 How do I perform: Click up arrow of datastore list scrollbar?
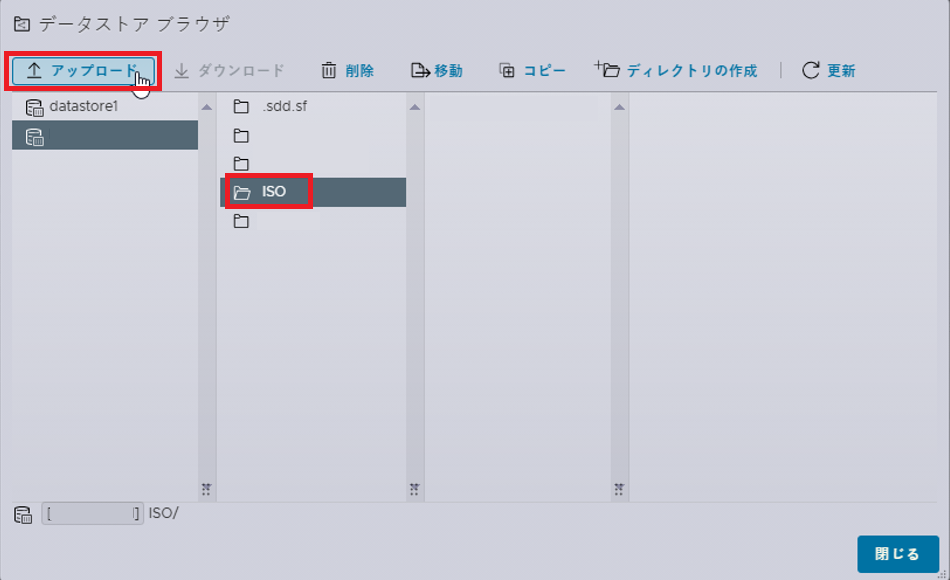coord(207,107)
